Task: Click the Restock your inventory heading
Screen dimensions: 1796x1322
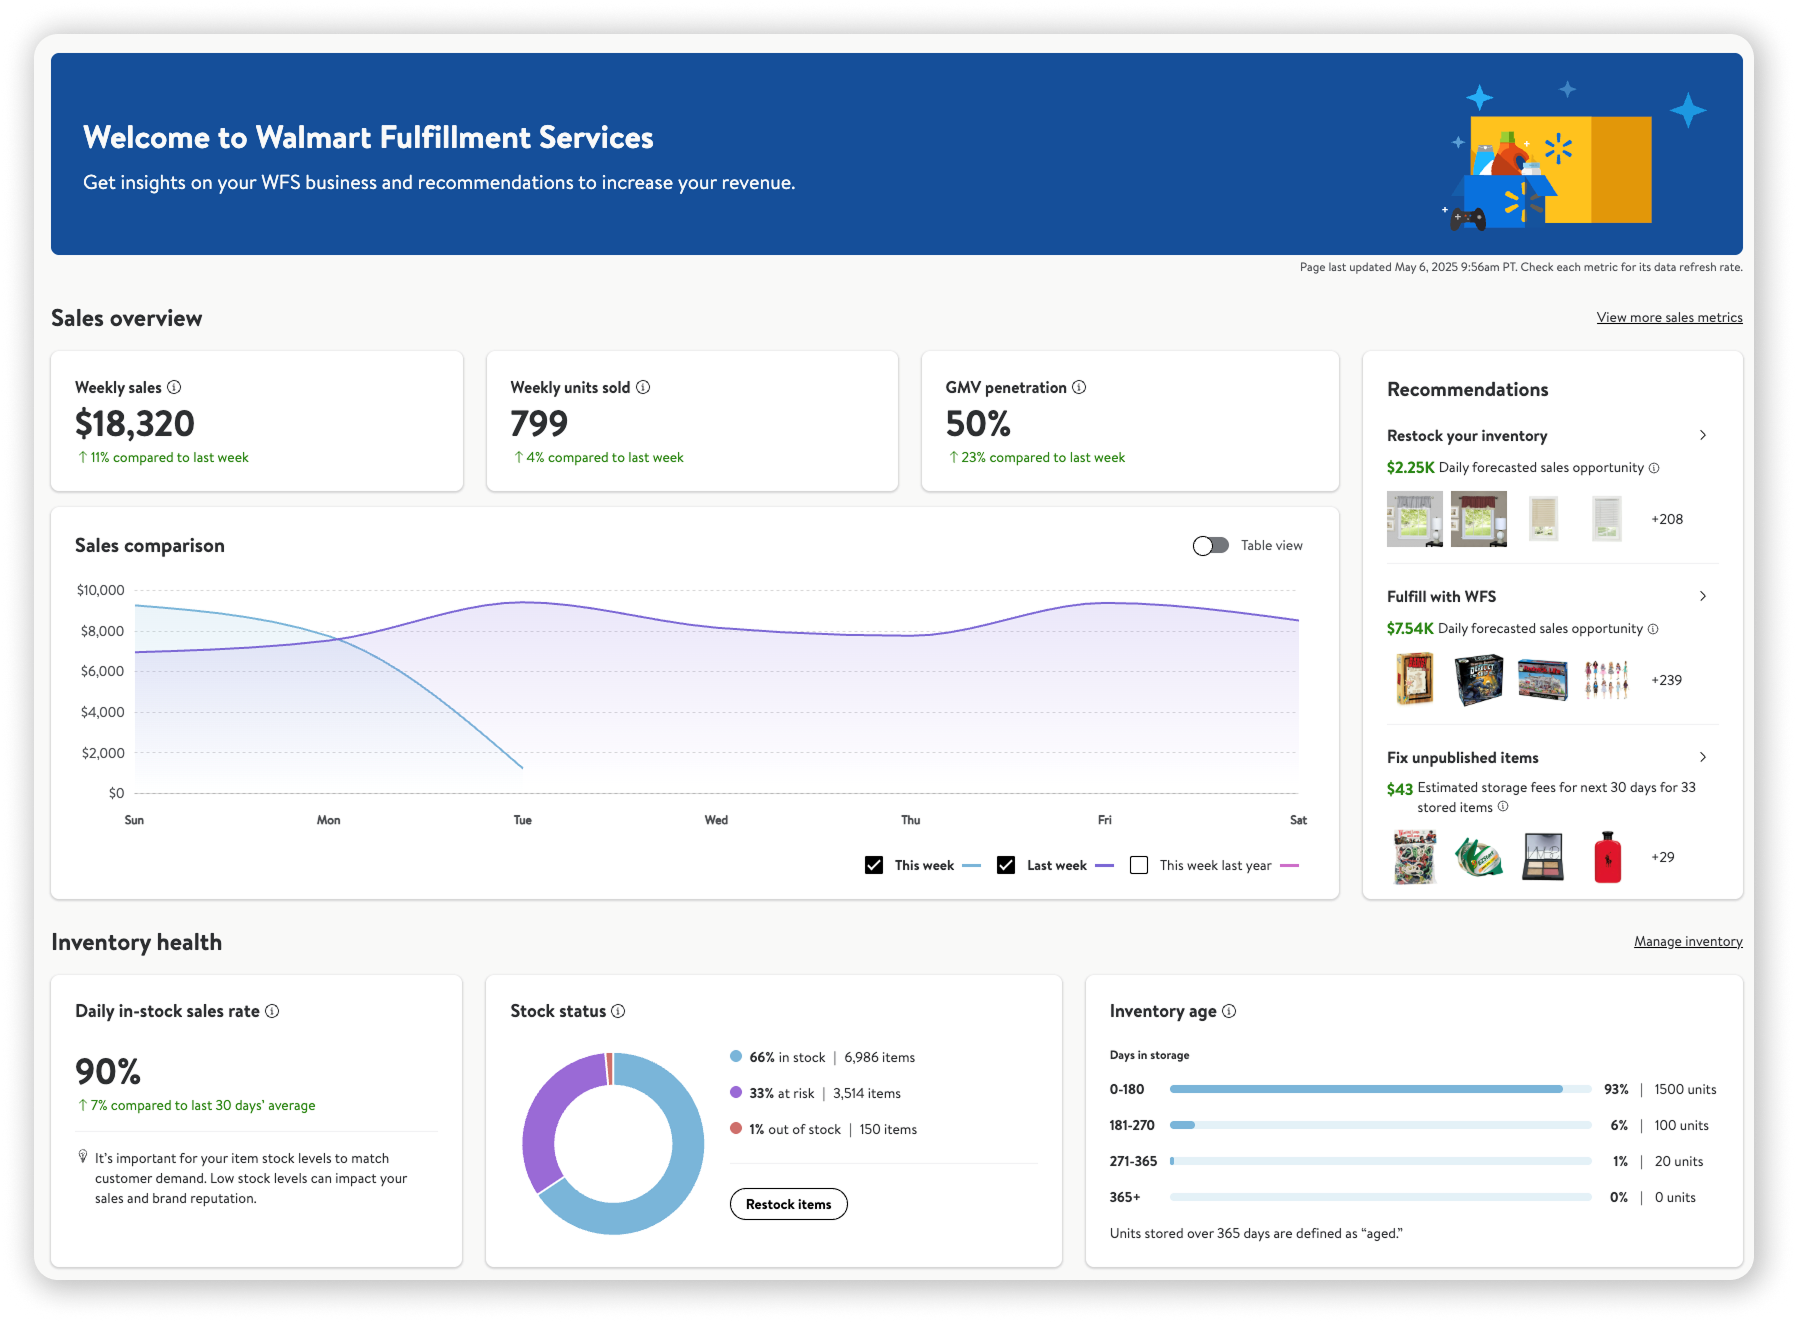Action: coord(1467,436)
